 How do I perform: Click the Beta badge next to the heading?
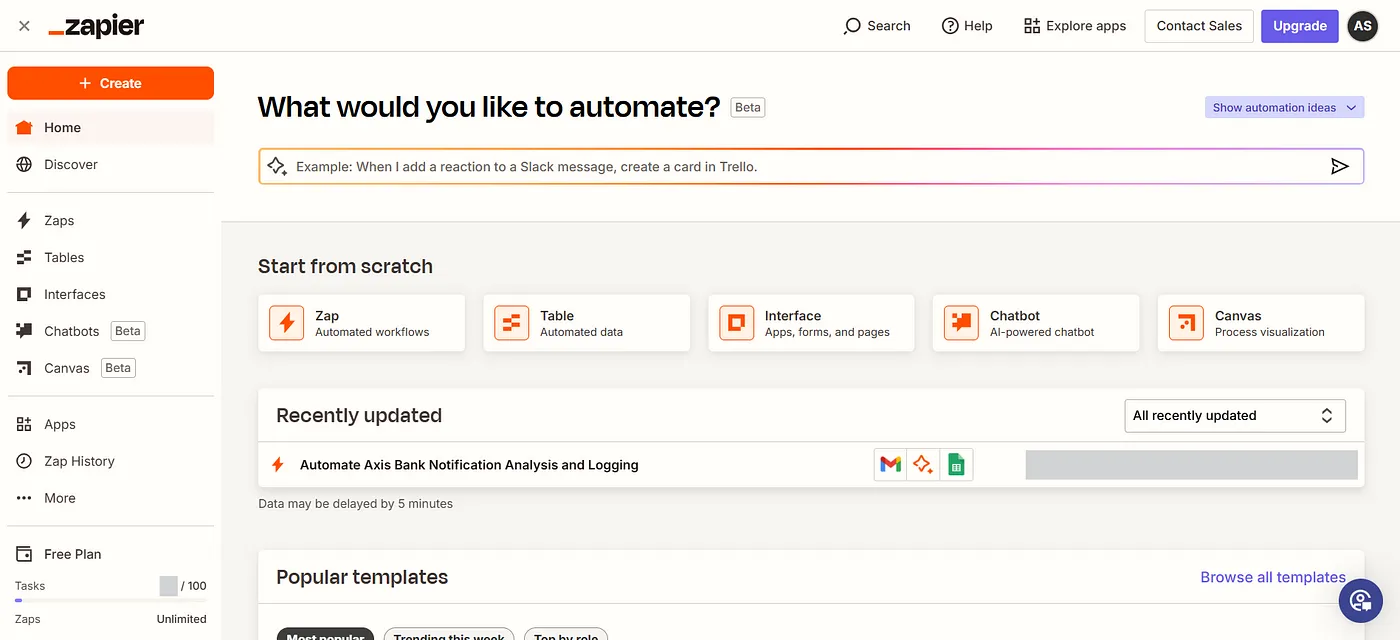[748, 107]
